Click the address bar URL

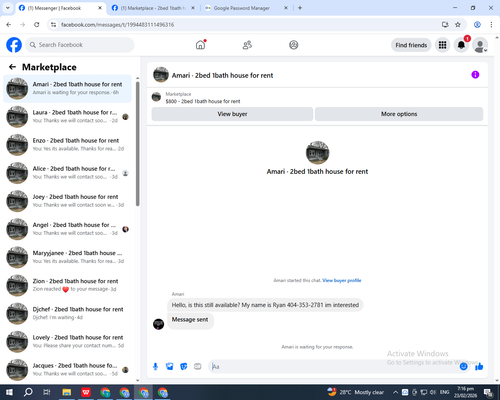(118, 25)
